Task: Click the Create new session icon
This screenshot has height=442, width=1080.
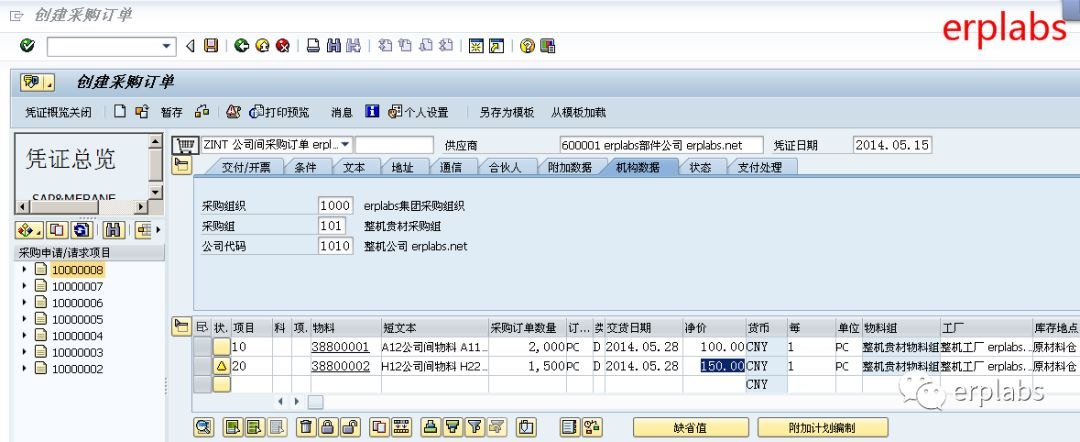Action: click(x=476, y=46)
